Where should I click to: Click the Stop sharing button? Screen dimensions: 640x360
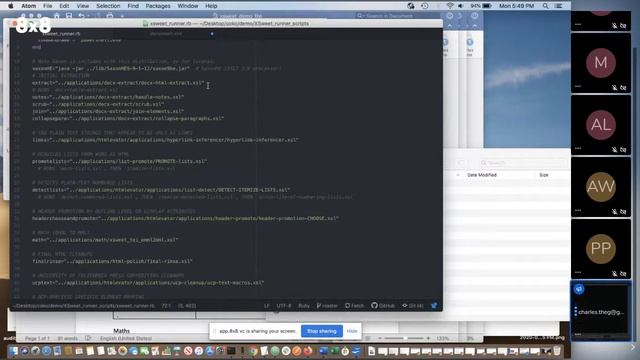click(322, 331)
